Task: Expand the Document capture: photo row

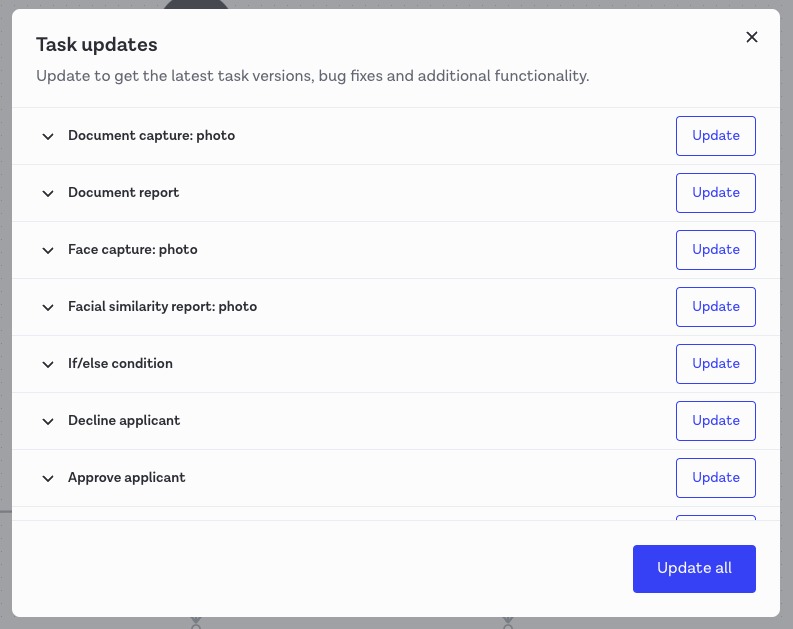Action: pos(47,136)
